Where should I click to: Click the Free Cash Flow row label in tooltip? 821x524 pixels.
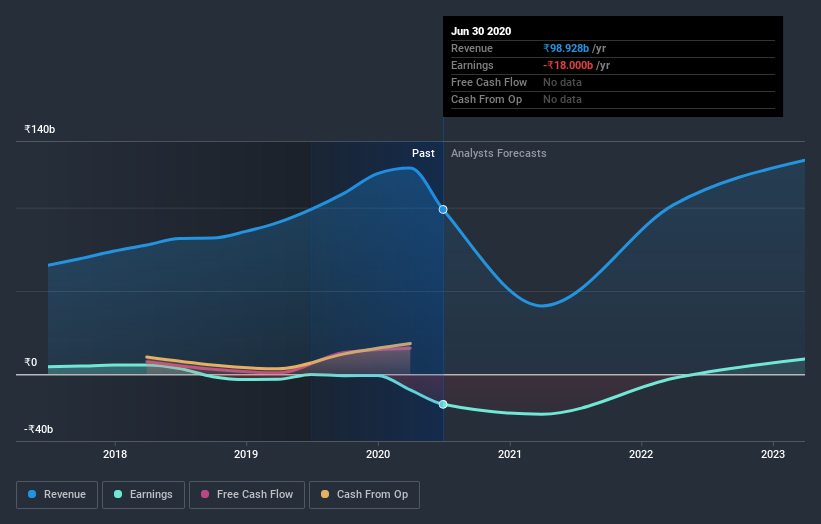(489, 82)
